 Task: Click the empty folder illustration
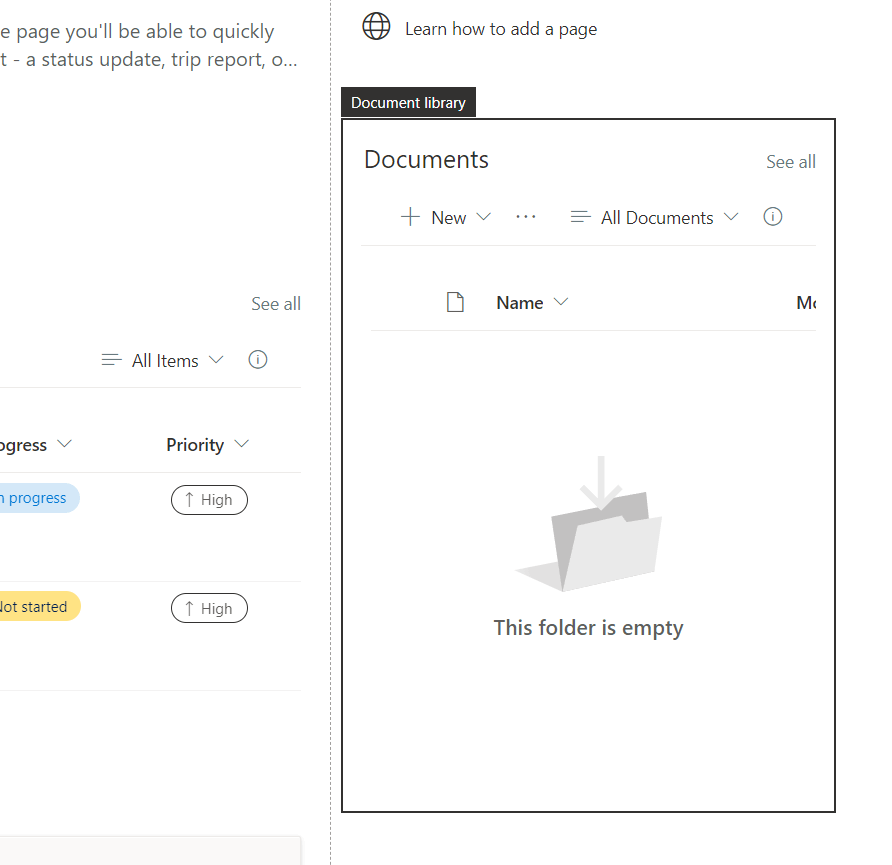589,524
